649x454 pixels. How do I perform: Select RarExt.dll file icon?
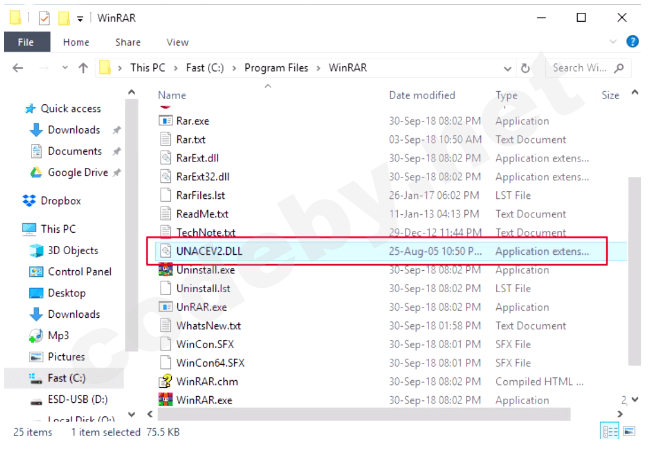tap(166, 158)
